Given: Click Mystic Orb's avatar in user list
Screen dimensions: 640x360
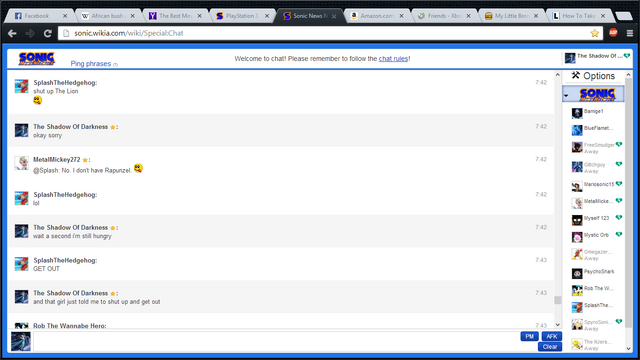Looking at the screenshot, I should tap(577, 237).
